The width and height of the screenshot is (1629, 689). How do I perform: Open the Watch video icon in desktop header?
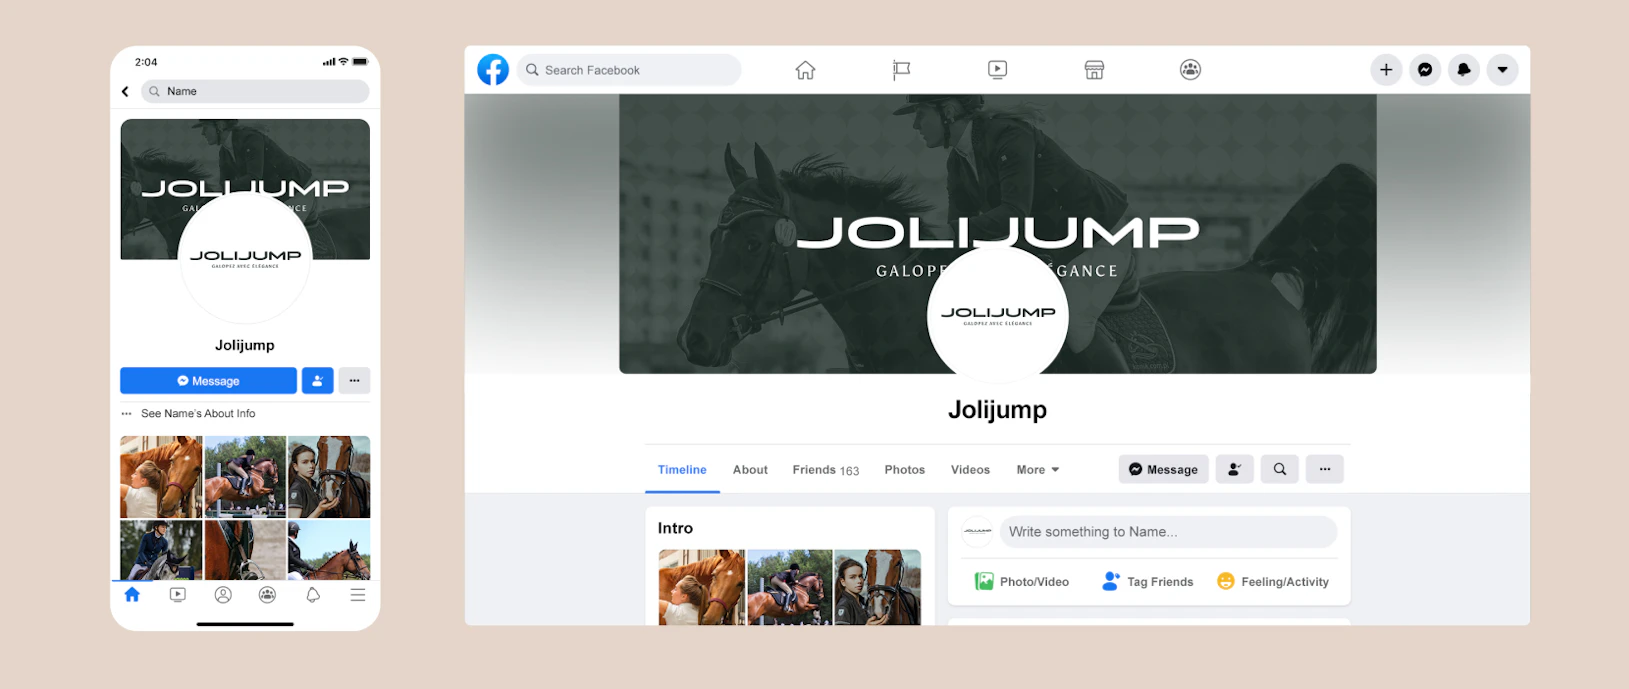pyautogui.click(x=997, y=70)
